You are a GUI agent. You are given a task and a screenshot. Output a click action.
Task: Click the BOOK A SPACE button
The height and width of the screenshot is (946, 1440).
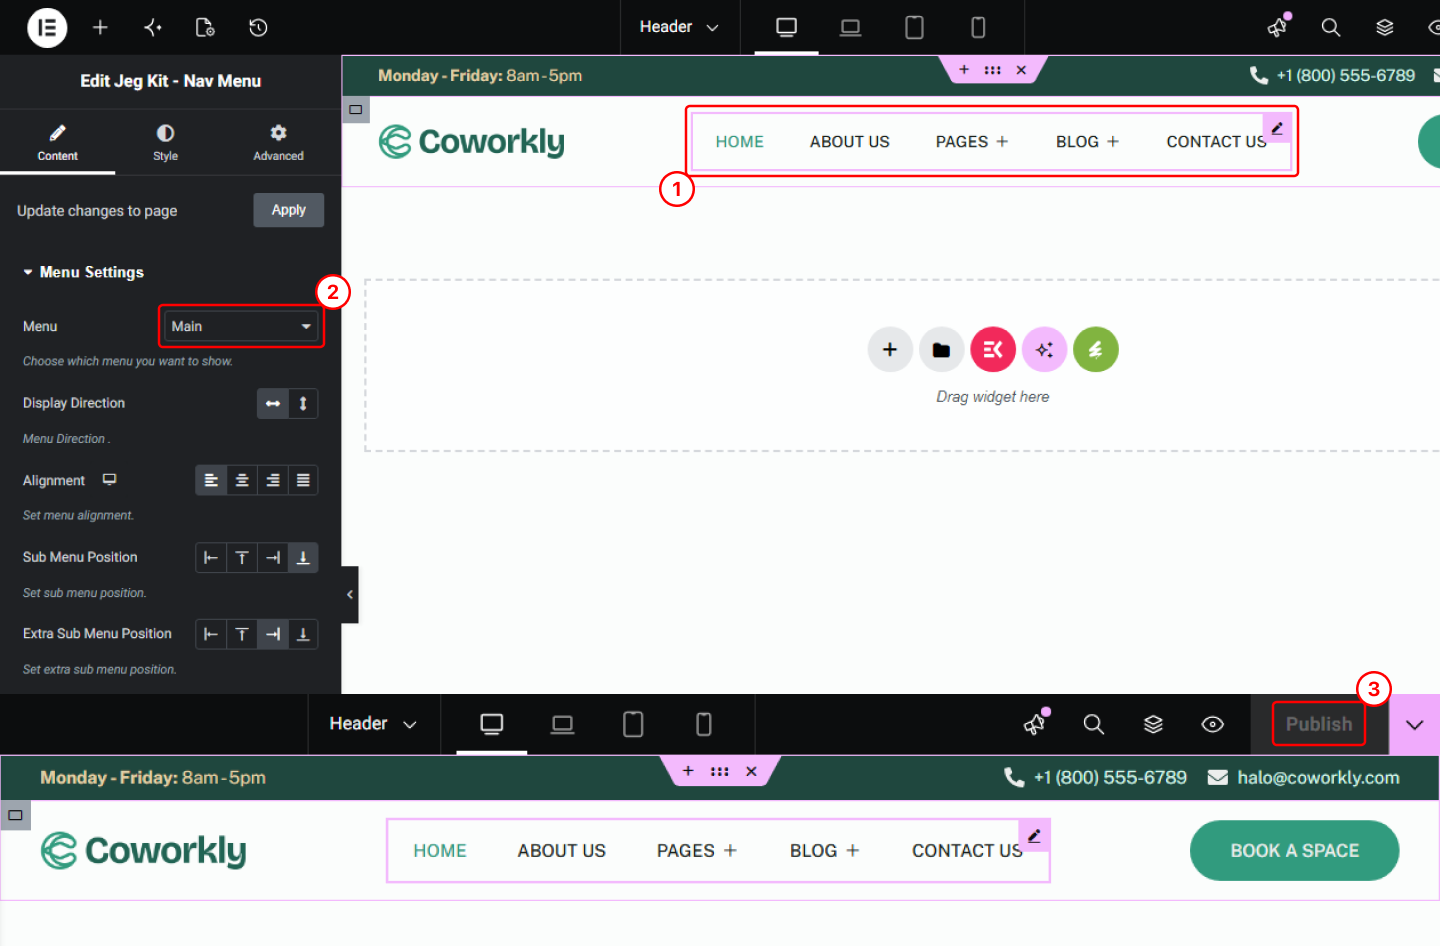coord(1295,851)
